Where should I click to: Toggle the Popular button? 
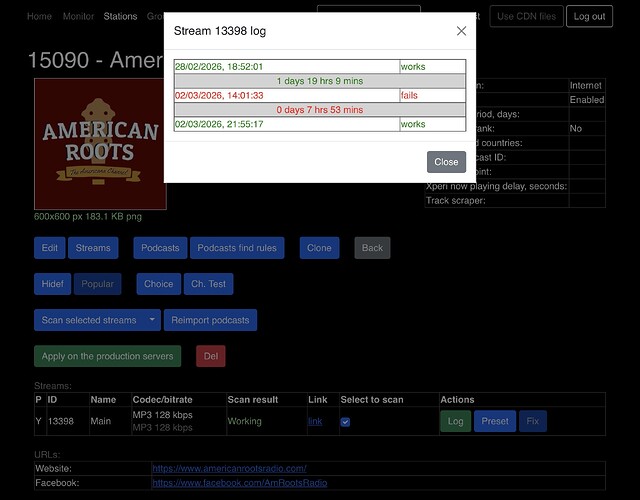97,284
